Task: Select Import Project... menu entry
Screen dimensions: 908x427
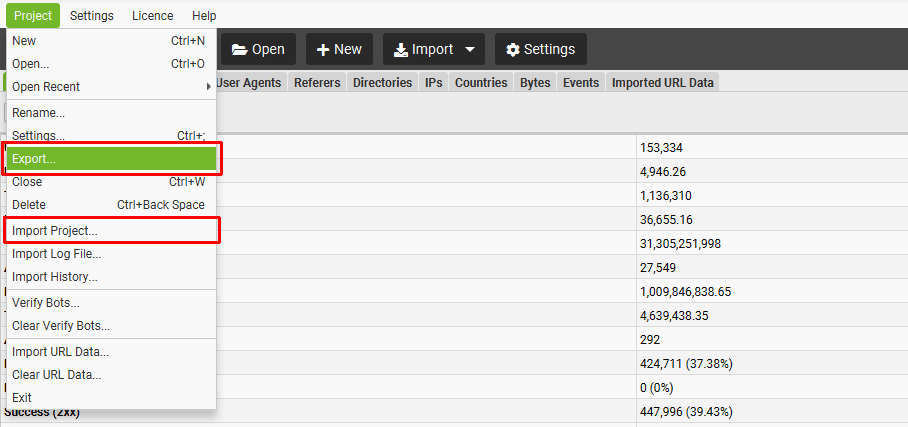Action: tap(111, 231)
